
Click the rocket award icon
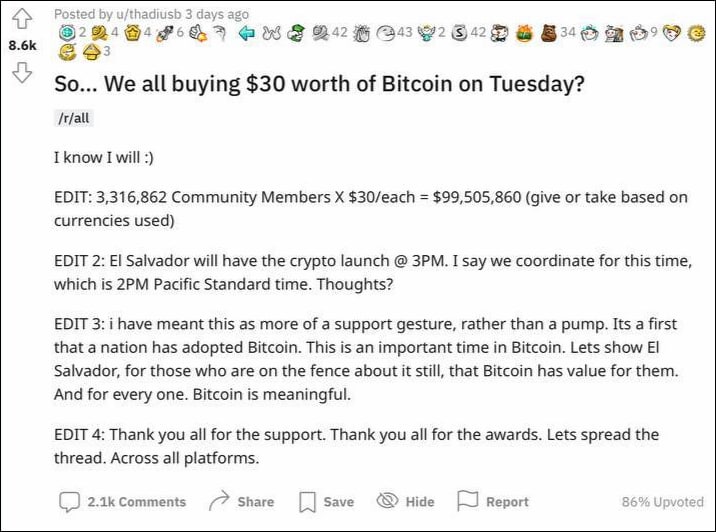[164, 33]
